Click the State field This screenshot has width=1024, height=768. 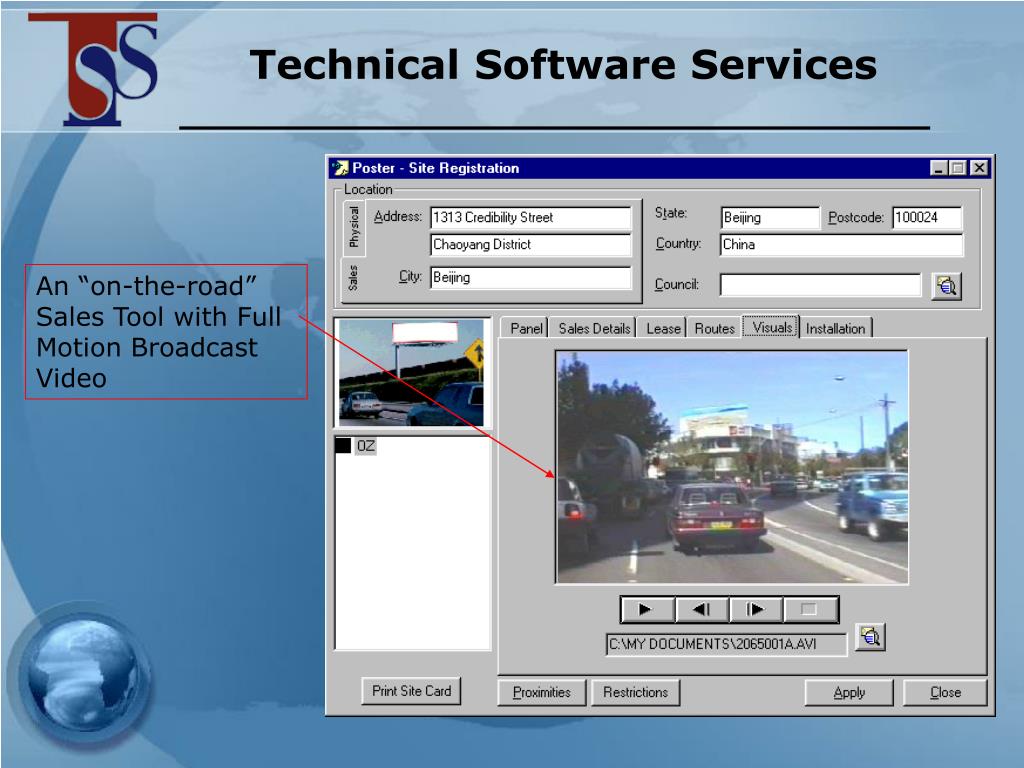[x=770, y=217]
